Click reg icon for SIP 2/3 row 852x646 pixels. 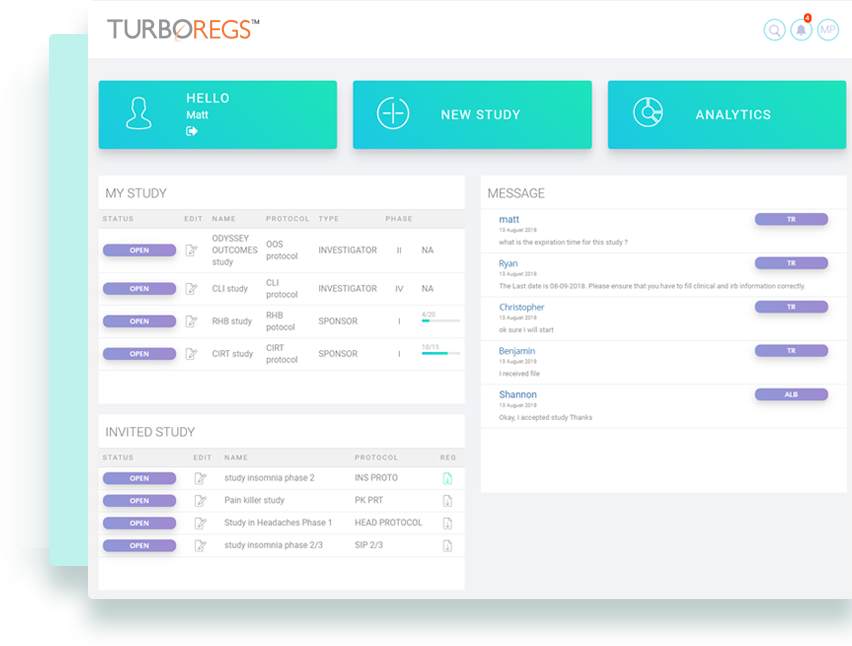point(448,546)
